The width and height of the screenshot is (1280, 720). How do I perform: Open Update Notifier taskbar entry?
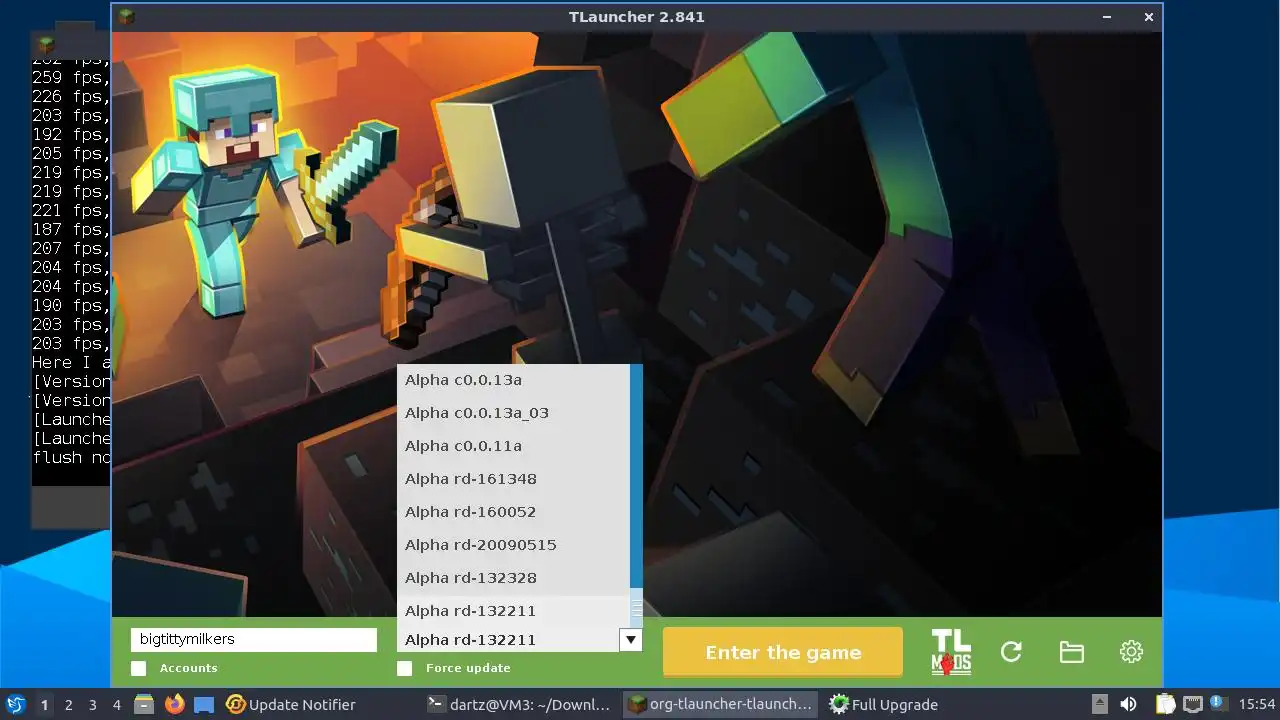click(x=291, y=704)
